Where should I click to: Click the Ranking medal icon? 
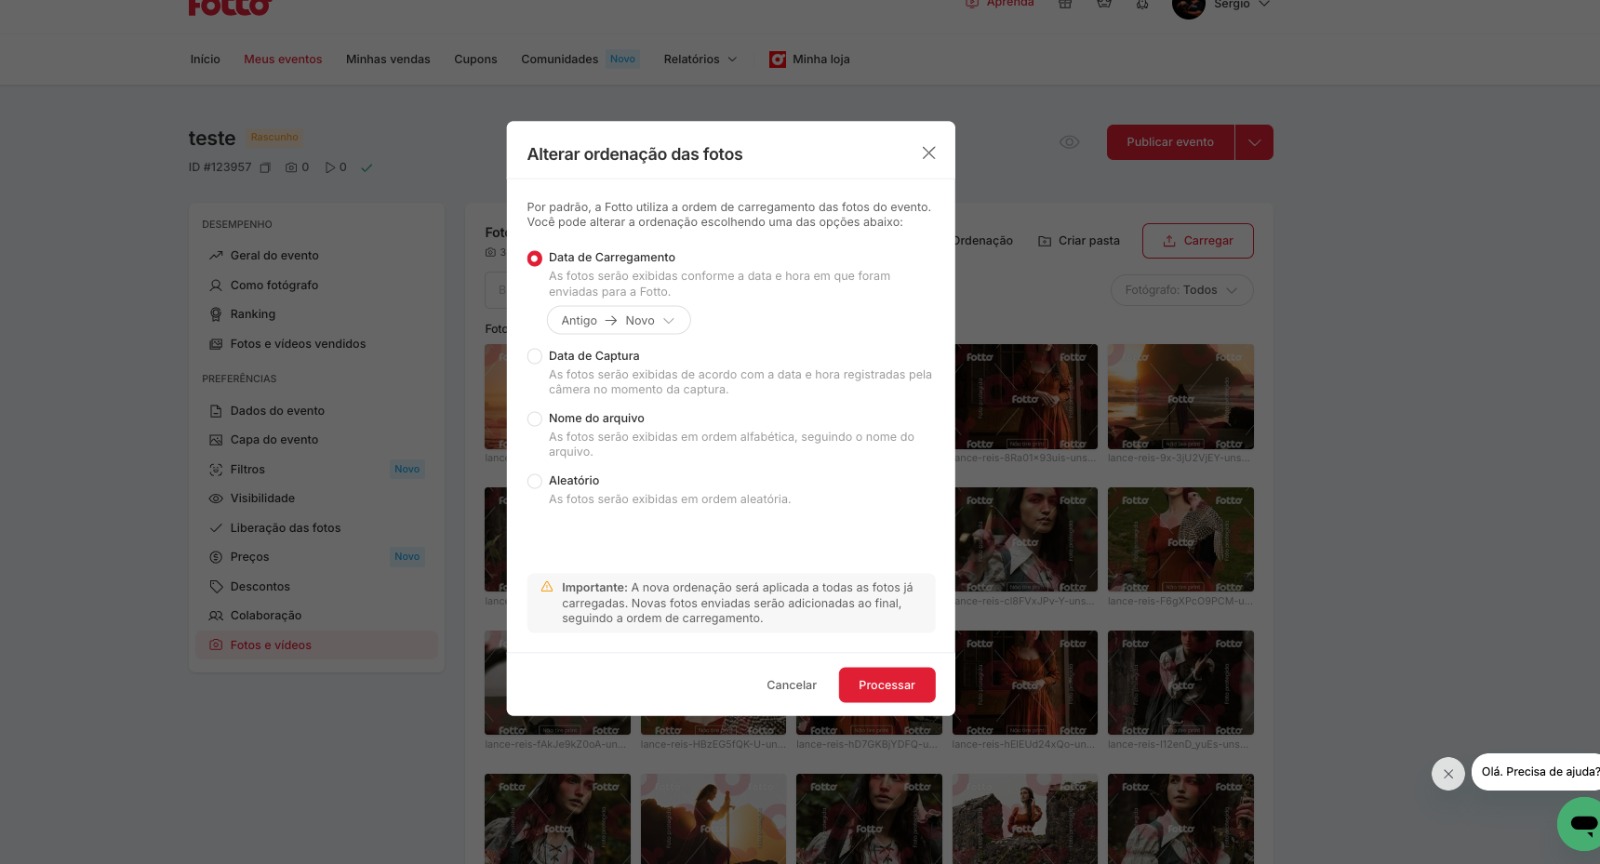[216, 314]
